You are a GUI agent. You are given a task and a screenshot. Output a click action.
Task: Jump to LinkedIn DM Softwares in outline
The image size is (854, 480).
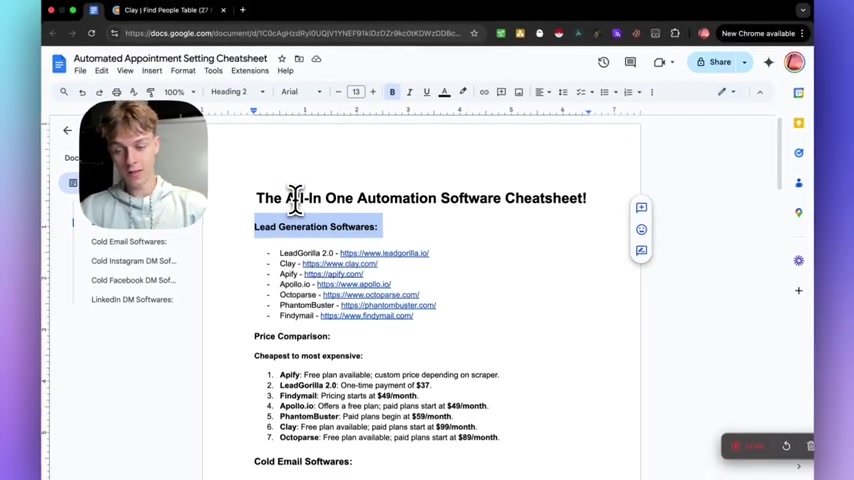point(132,299)
